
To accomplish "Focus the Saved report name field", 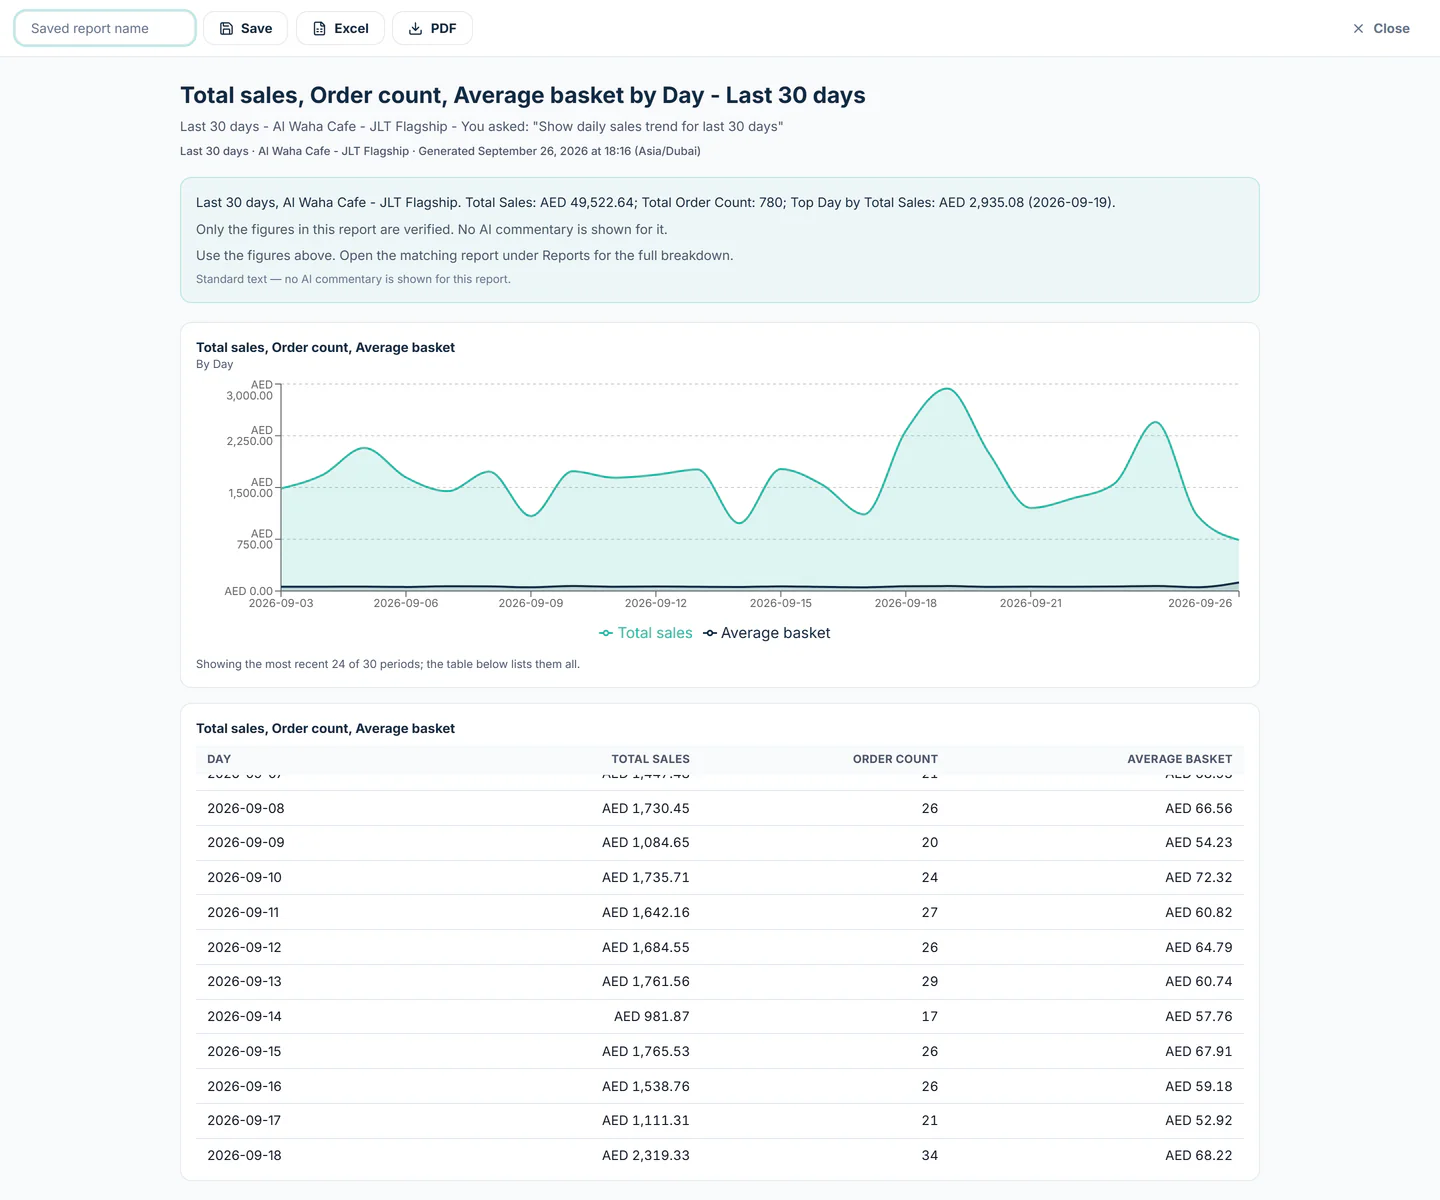I will click(105, 28).
